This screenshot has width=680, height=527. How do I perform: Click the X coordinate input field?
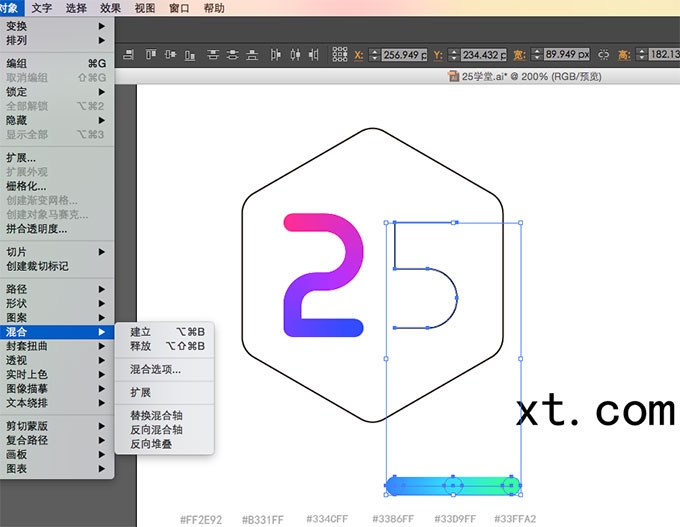point(404,55)
